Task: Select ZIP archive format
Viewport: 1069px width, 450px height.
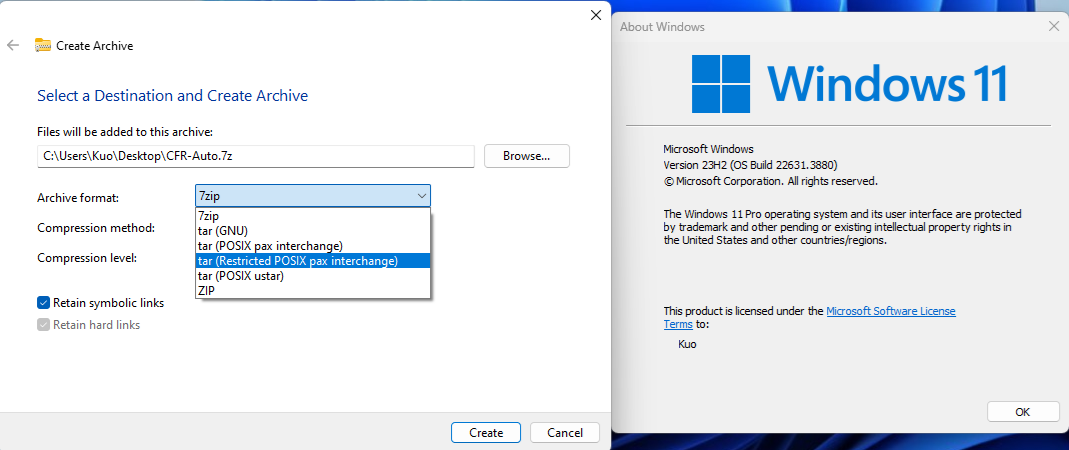Action: 313,290
